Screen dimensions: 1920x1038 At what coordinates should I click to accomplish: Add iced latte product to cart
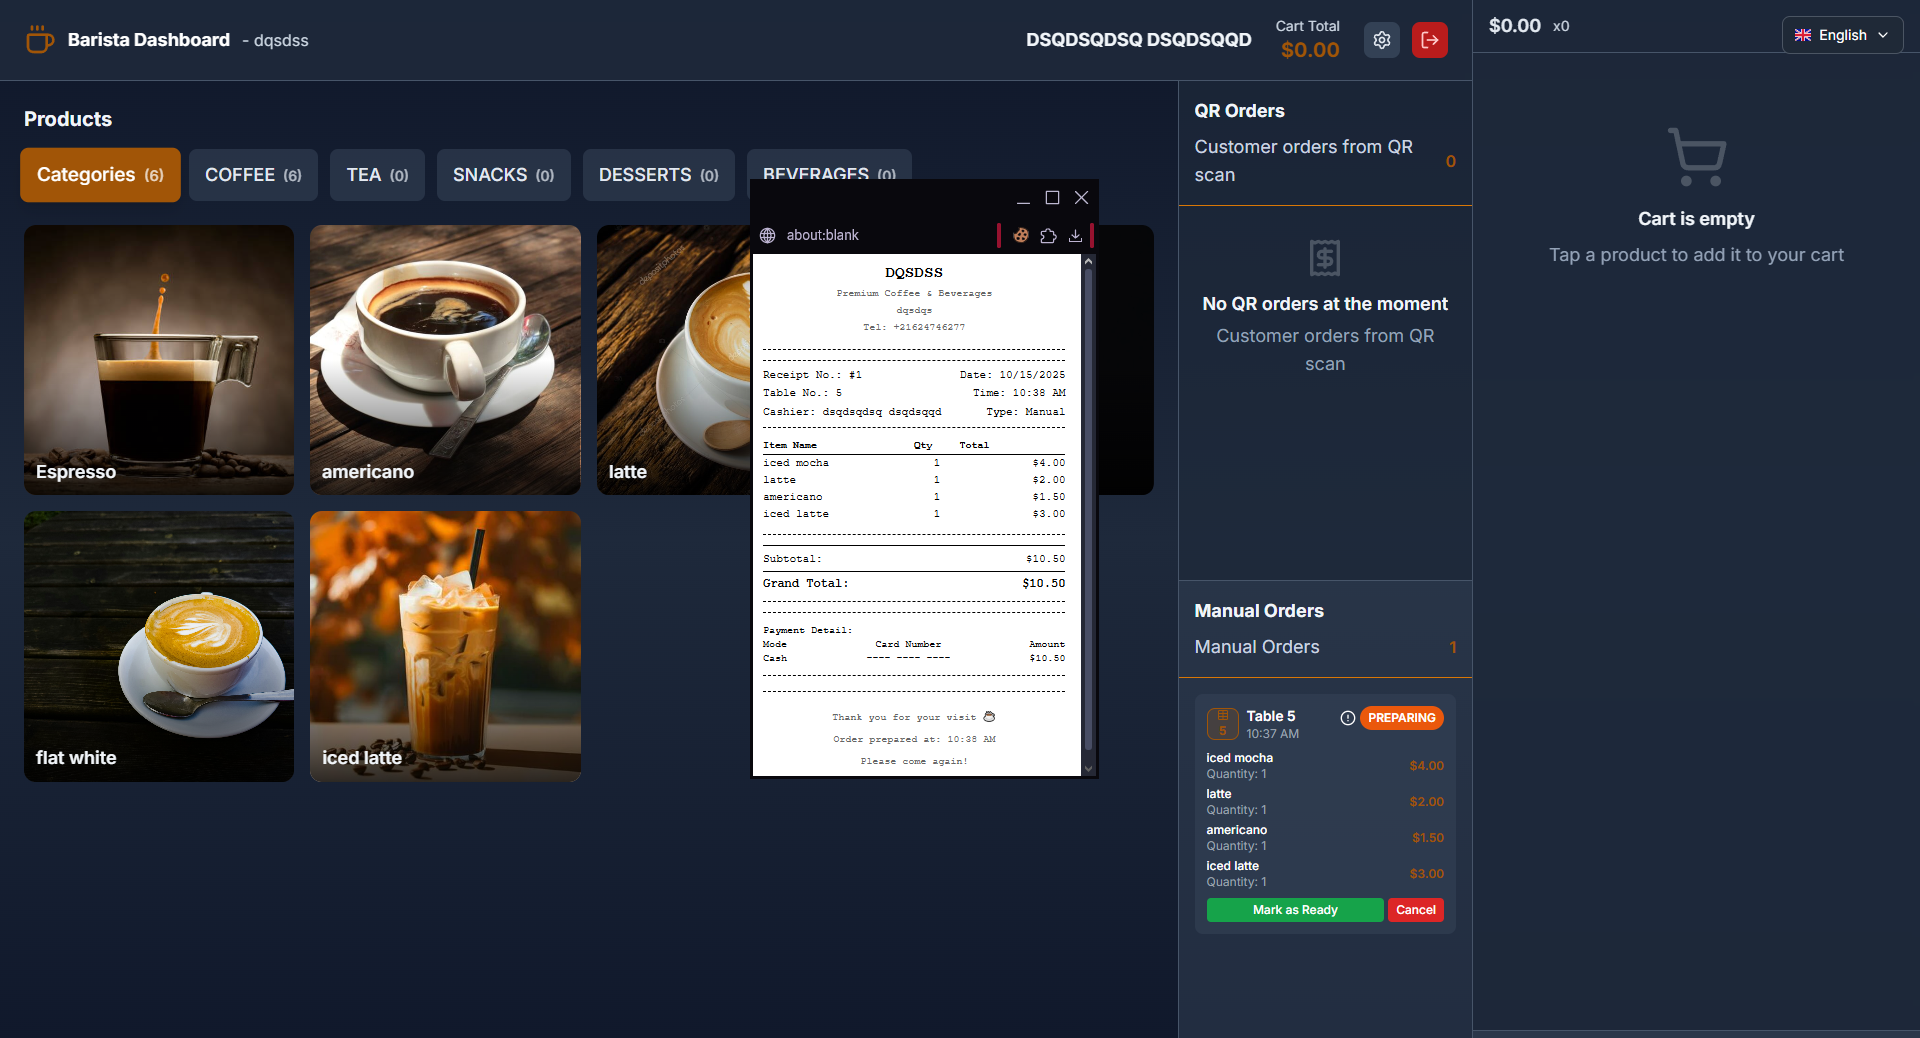[445, 646]
